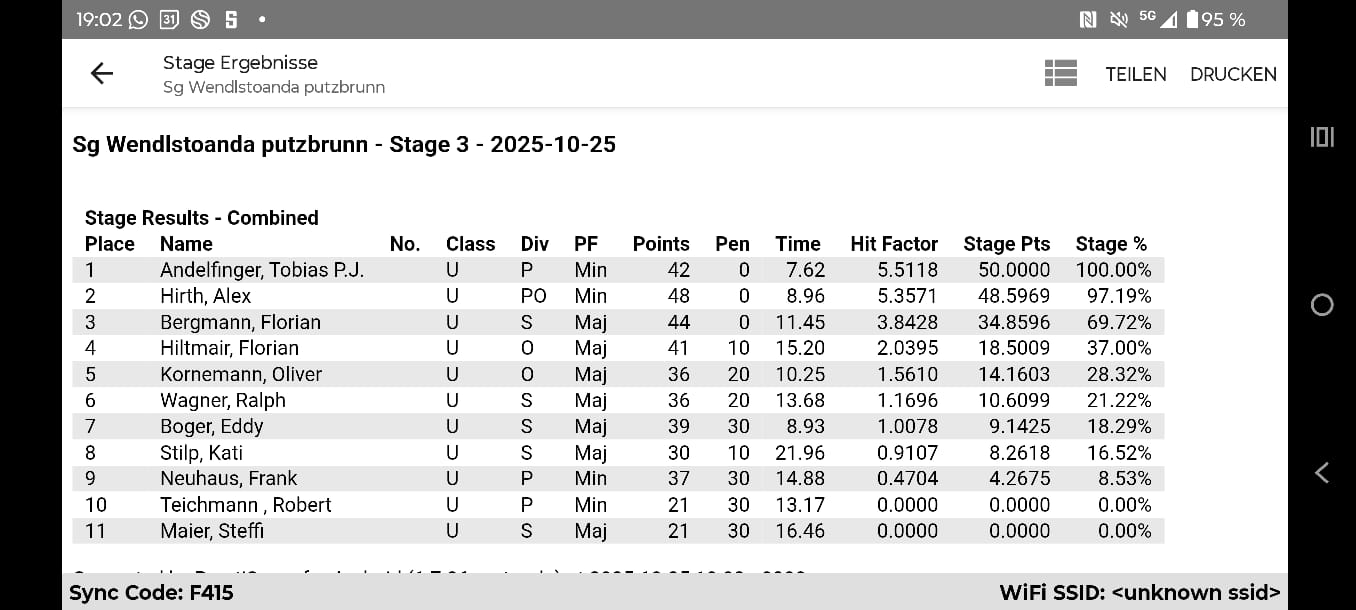Click the TEILEN button
Image resolution: width=1356 pixels, height=610 pixels.
[x=1135, y=74]
